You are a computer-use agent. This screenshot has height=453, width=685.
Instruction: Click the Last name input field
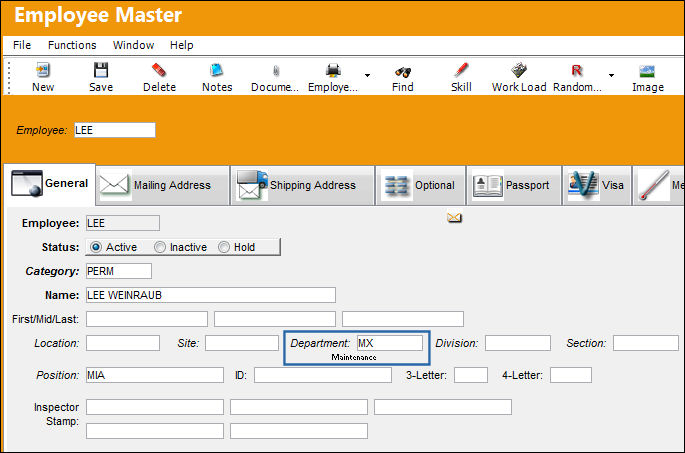[403, 319]
